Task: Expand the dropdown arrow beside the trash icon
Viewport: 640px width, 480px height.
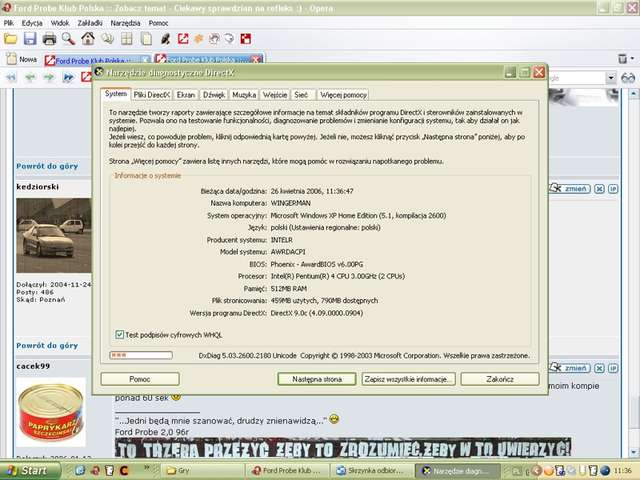Action: (633, 59)
